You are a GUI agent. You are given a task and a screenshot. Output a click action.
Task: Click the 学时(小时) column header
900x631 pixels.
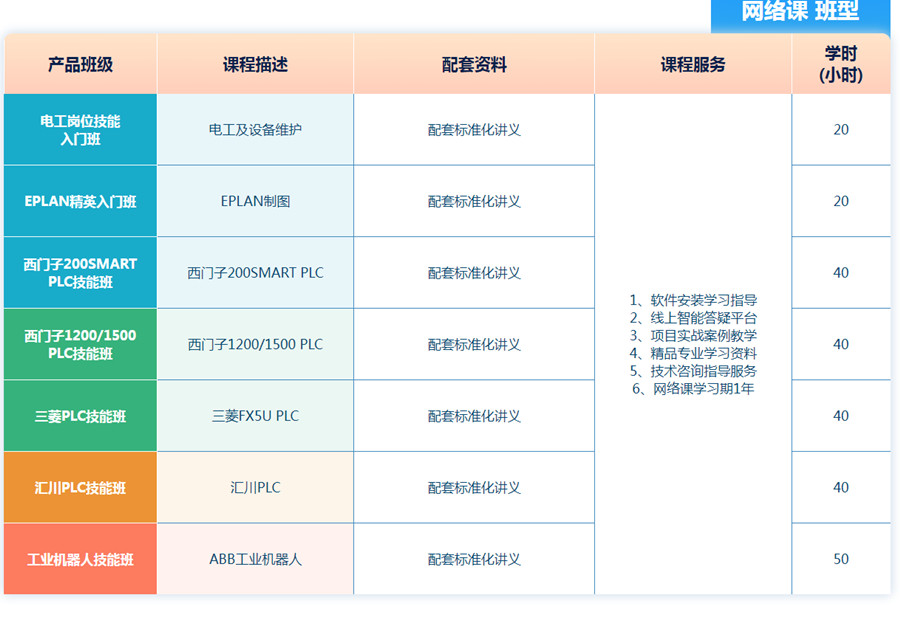point(841,65)
